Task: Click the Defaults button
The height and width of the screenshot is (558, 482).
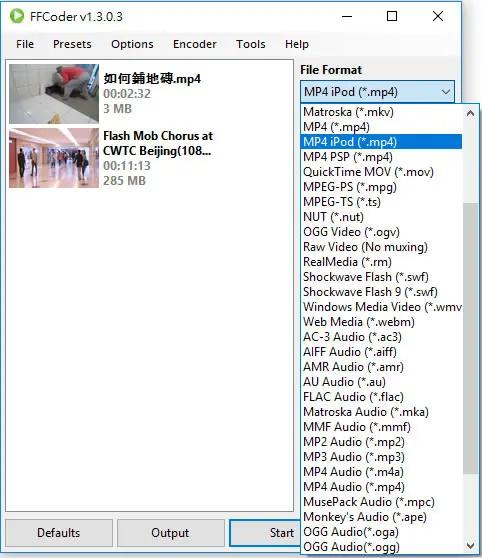Action: tap(59, 533)
